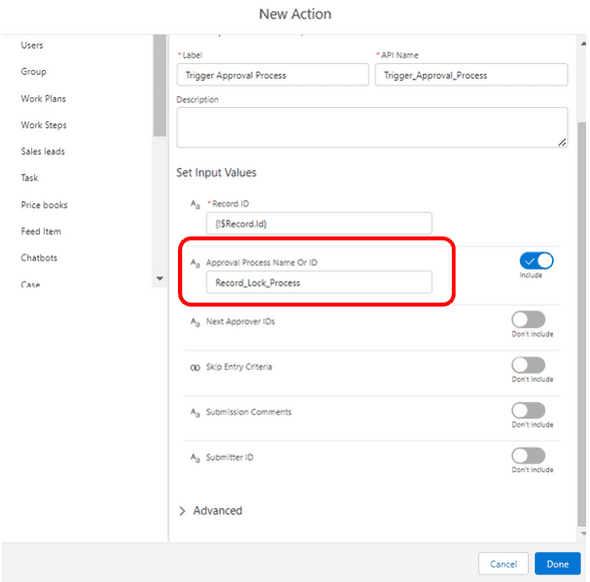The height and width of the screenshot is (582, 590).
Task: Click the down arrow of the category list
Action: pos(160,279)
